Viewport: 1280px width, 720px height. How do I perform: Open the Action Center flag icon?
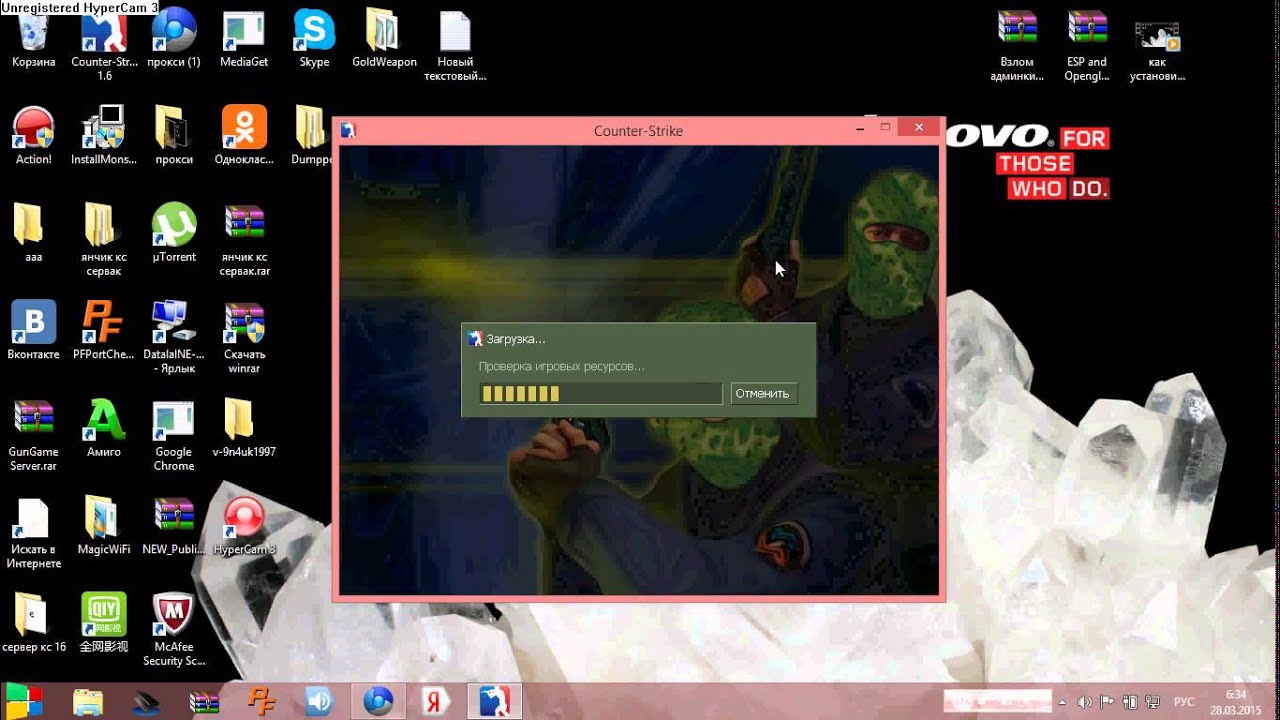point(1108,702)
